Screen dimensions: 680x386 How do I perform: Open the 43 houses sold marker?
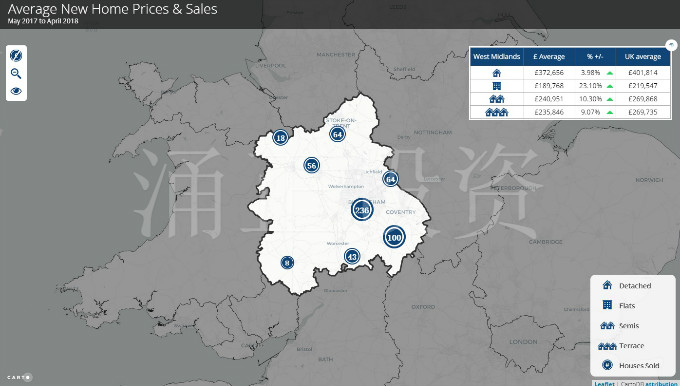[x=352, y=256]
